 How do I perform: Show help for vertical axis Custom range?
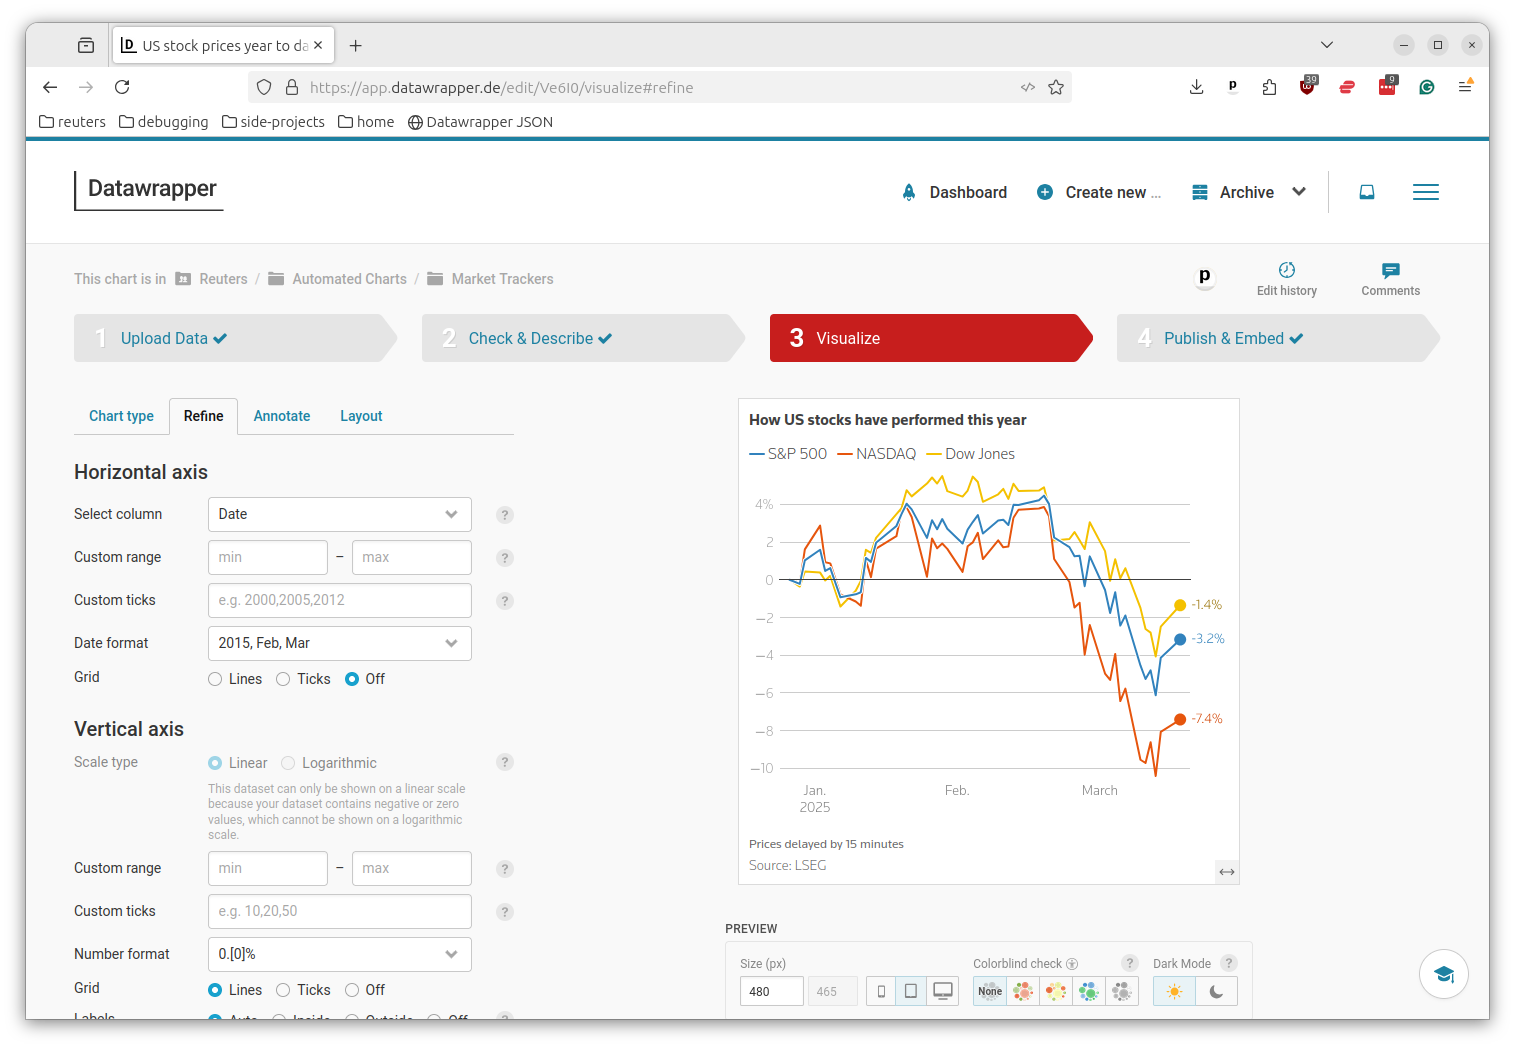(x=505, y=869)
